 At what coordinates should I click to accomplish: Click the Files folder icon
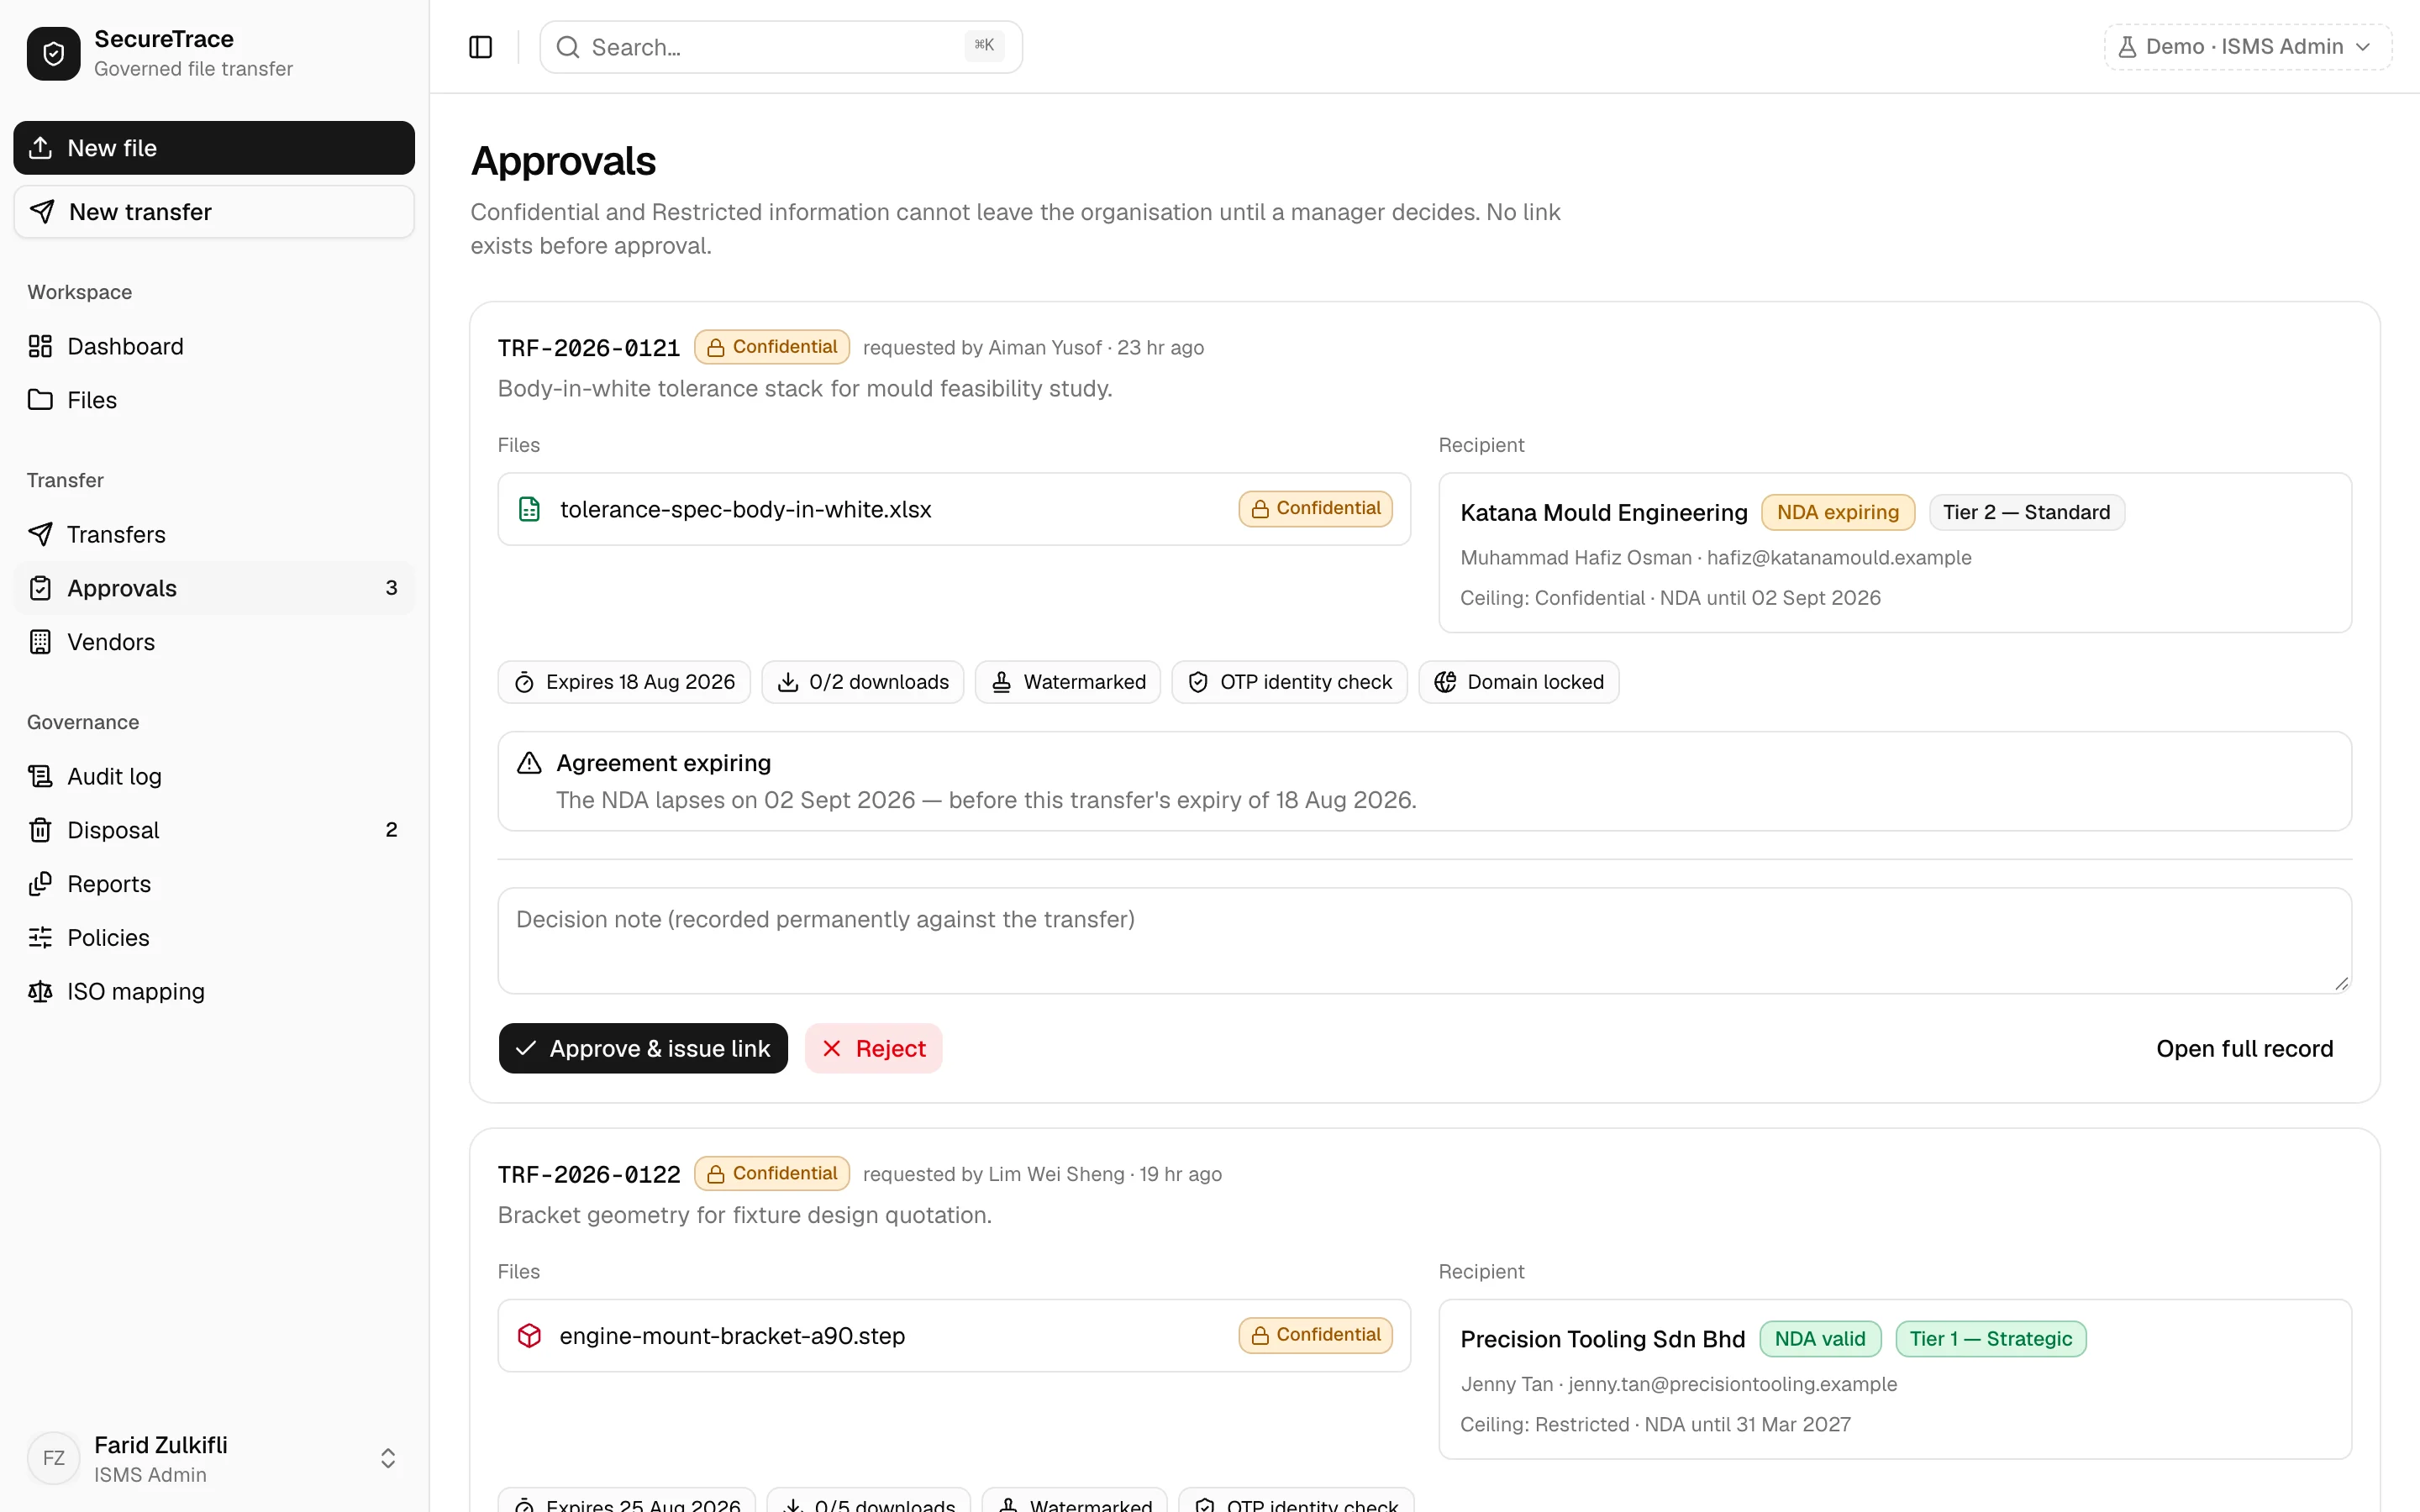coord(40,400)
